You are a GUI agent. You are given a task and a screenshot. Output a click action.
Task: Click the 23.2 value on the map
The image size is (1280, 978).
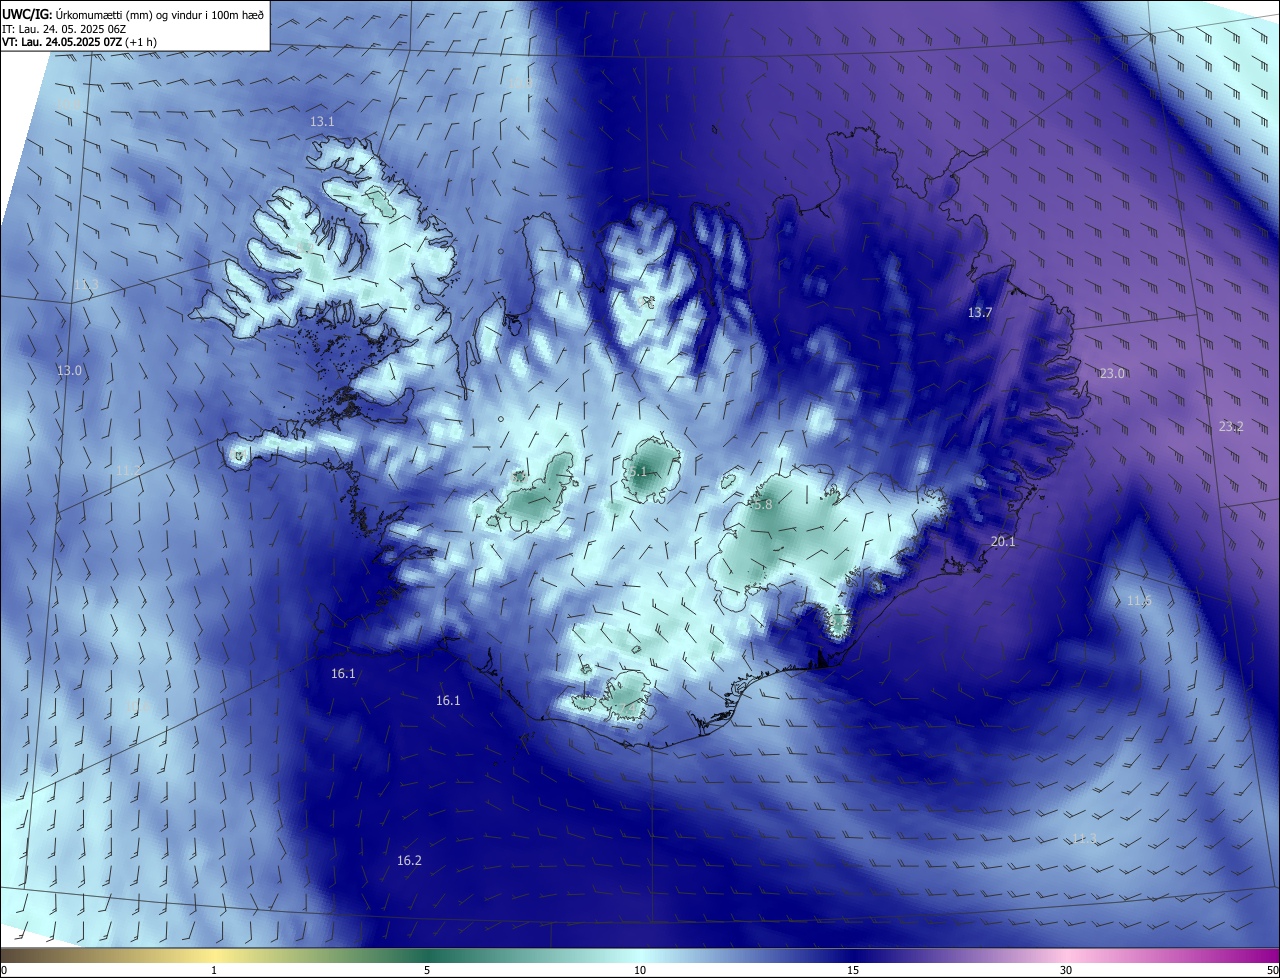click(x=1231, y=426)
